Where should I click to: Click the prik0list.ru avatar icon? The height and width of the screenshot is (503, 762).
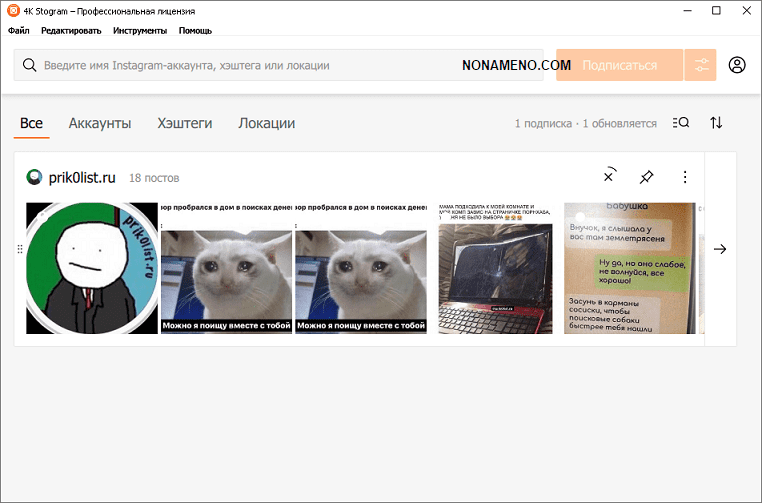point(35,177)
